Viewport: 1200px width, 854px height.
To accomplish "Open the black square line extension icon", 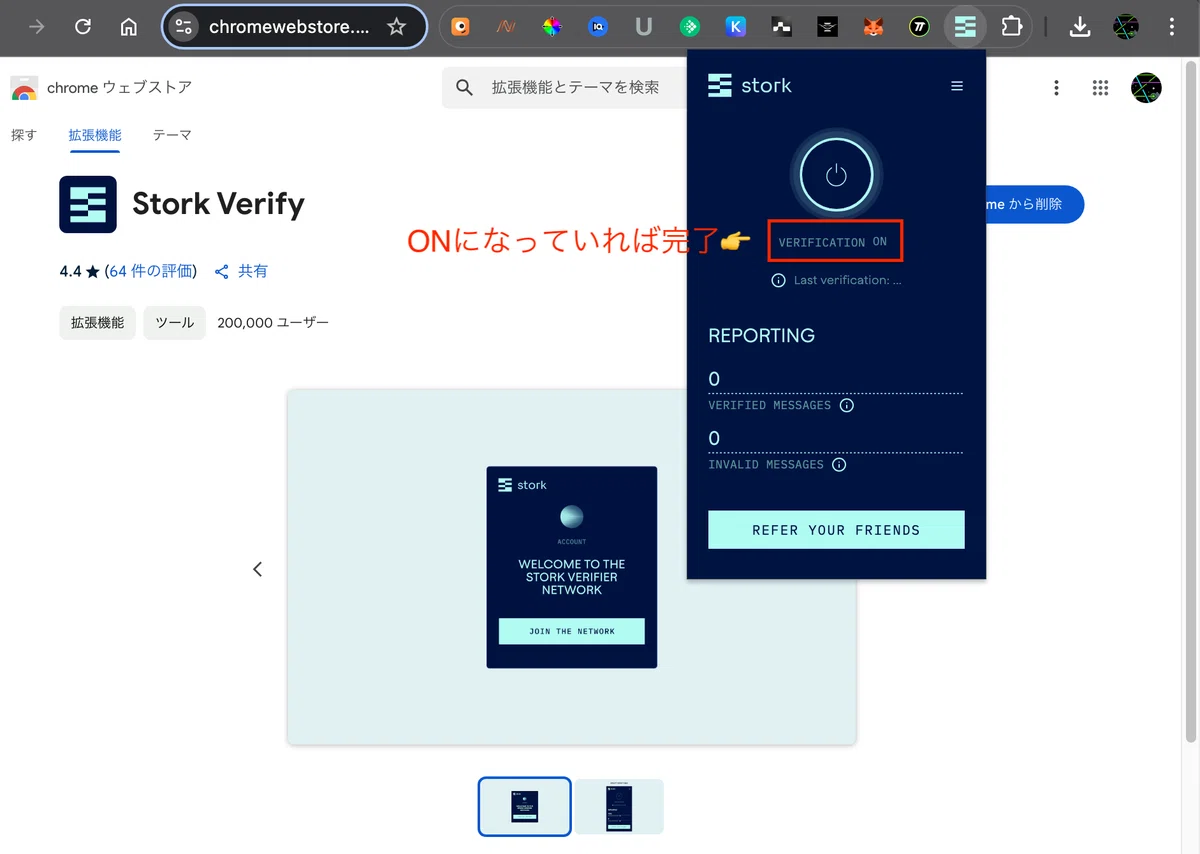I will [827, 27].
